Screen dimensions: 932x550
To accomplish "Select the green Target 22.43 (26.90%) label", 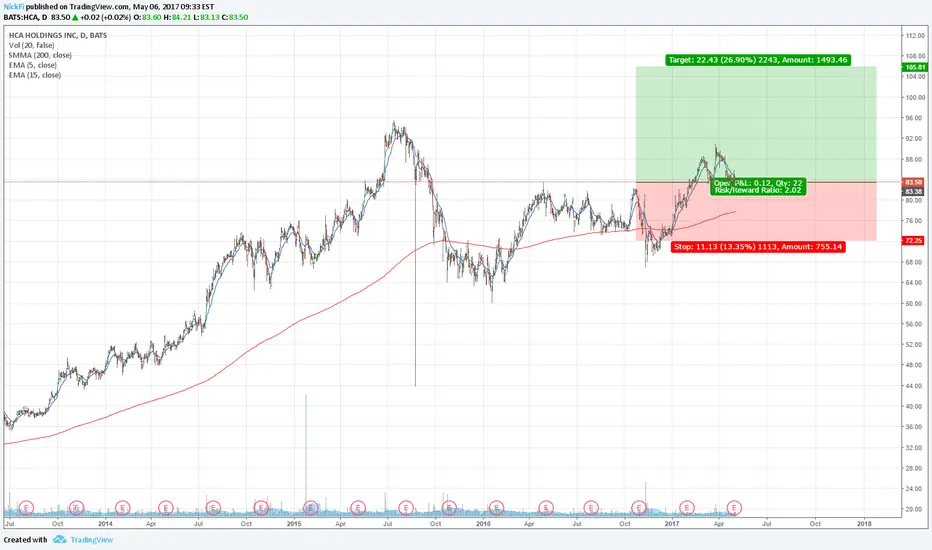I will click(x=758, y=60).
